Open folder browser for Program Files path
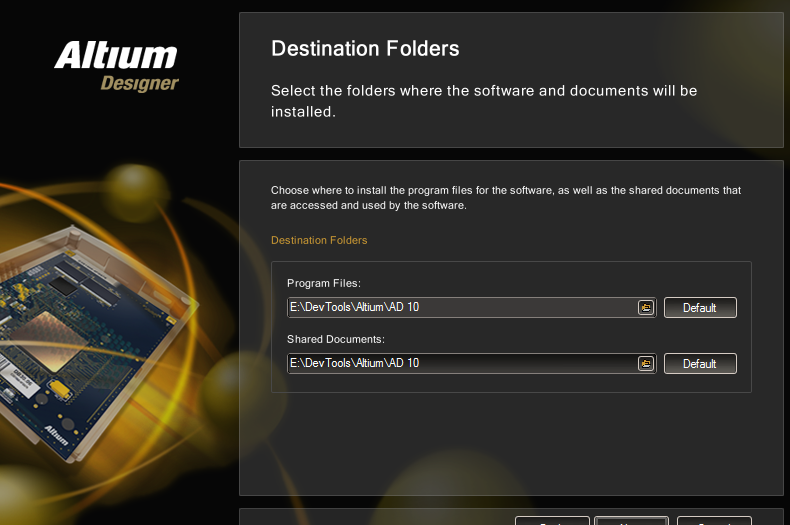This screenshot has height=525, width=790. pyautogui.click(x=645, y=307)
